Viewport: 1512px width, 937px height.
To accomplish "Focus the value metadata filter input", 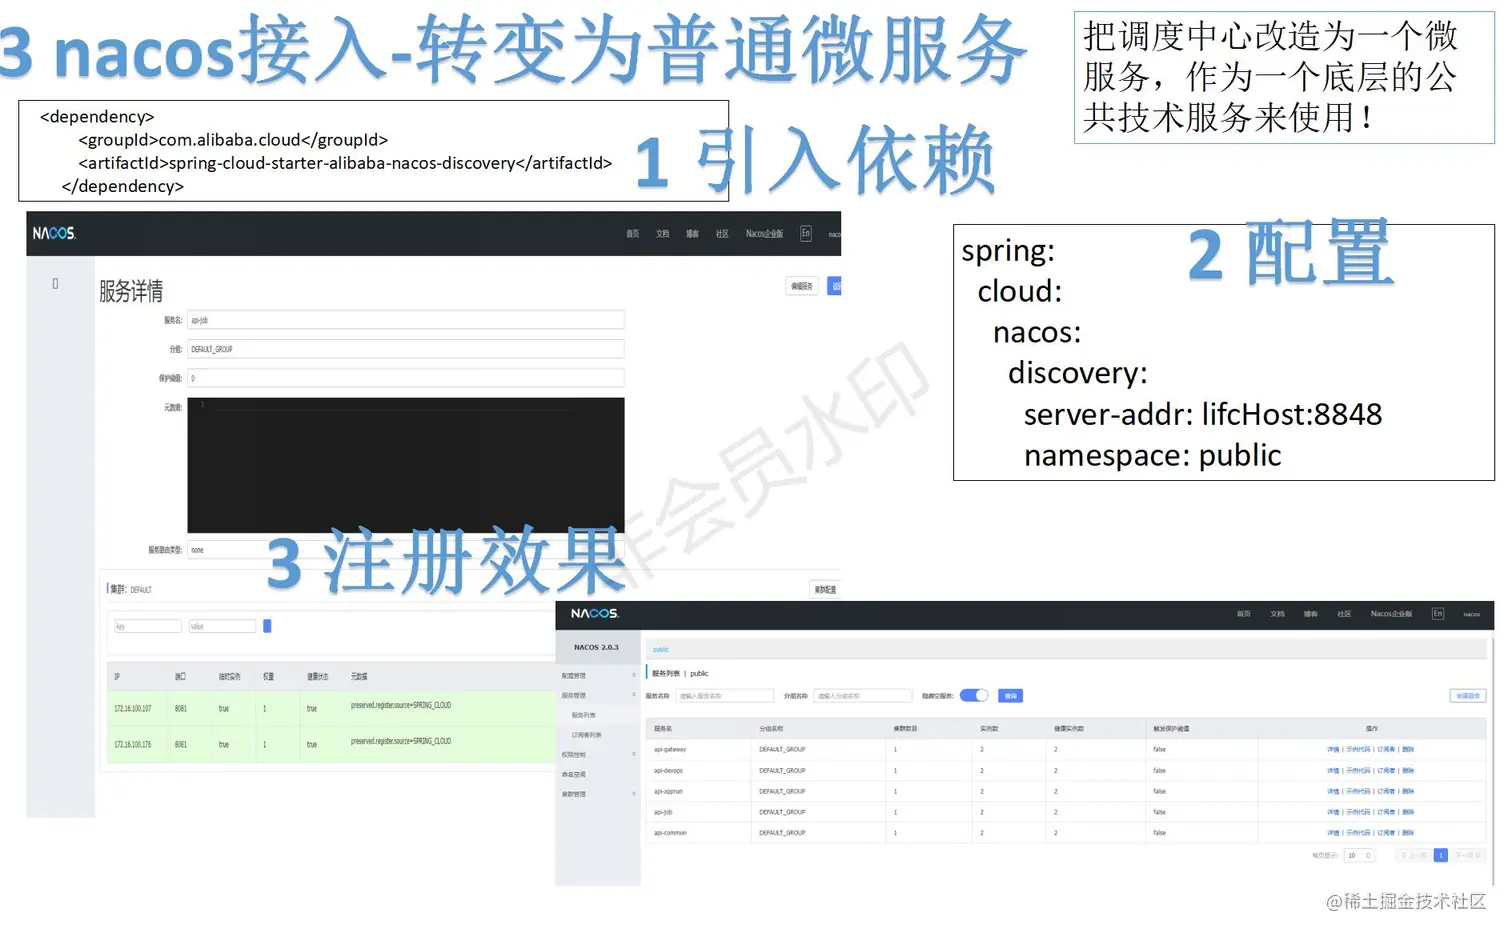I will pyautogui.click(x=222, y=626).
